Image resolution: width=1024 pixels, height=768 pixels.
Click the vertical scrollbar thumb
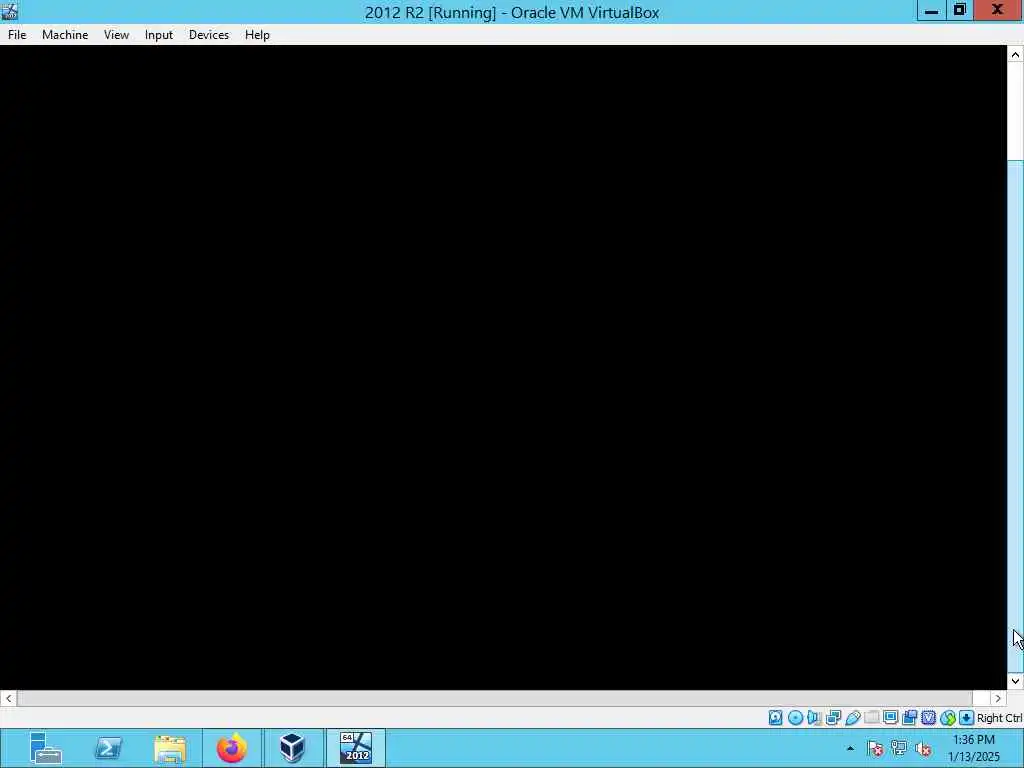[1015, 415]
